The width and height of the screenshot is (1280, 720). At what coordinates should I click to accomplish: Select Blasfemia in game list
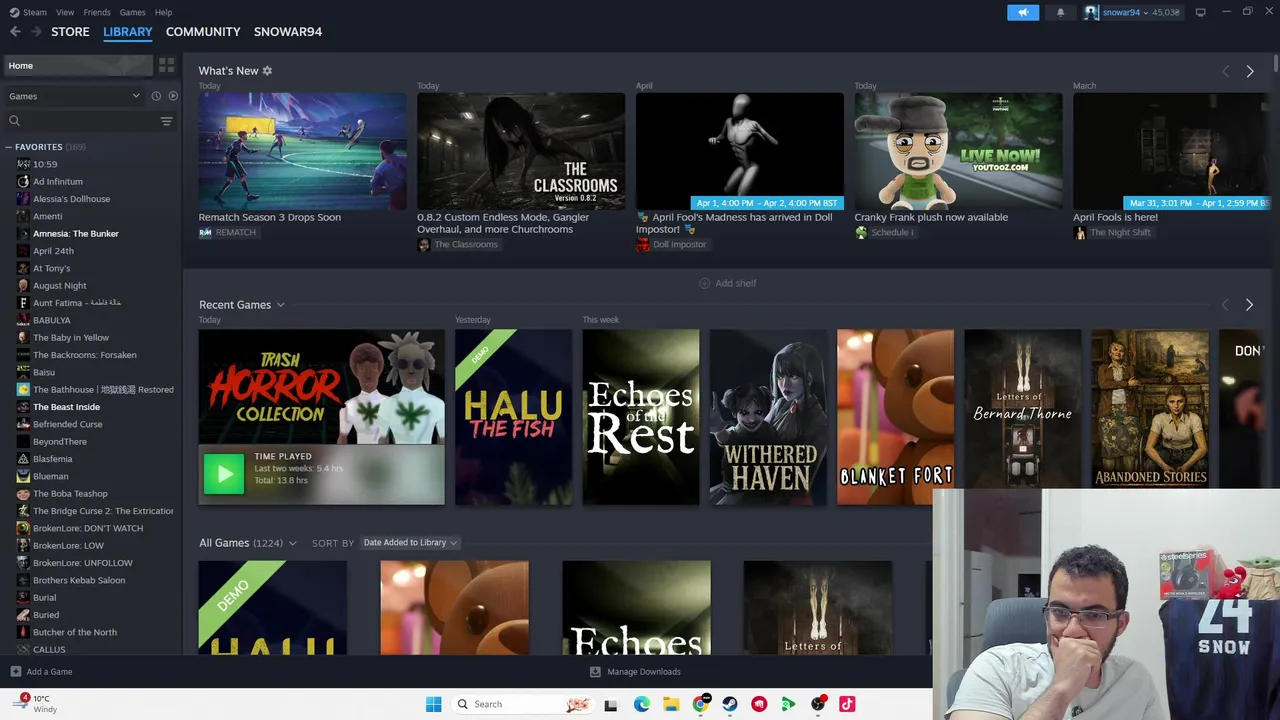coord(52,459)
